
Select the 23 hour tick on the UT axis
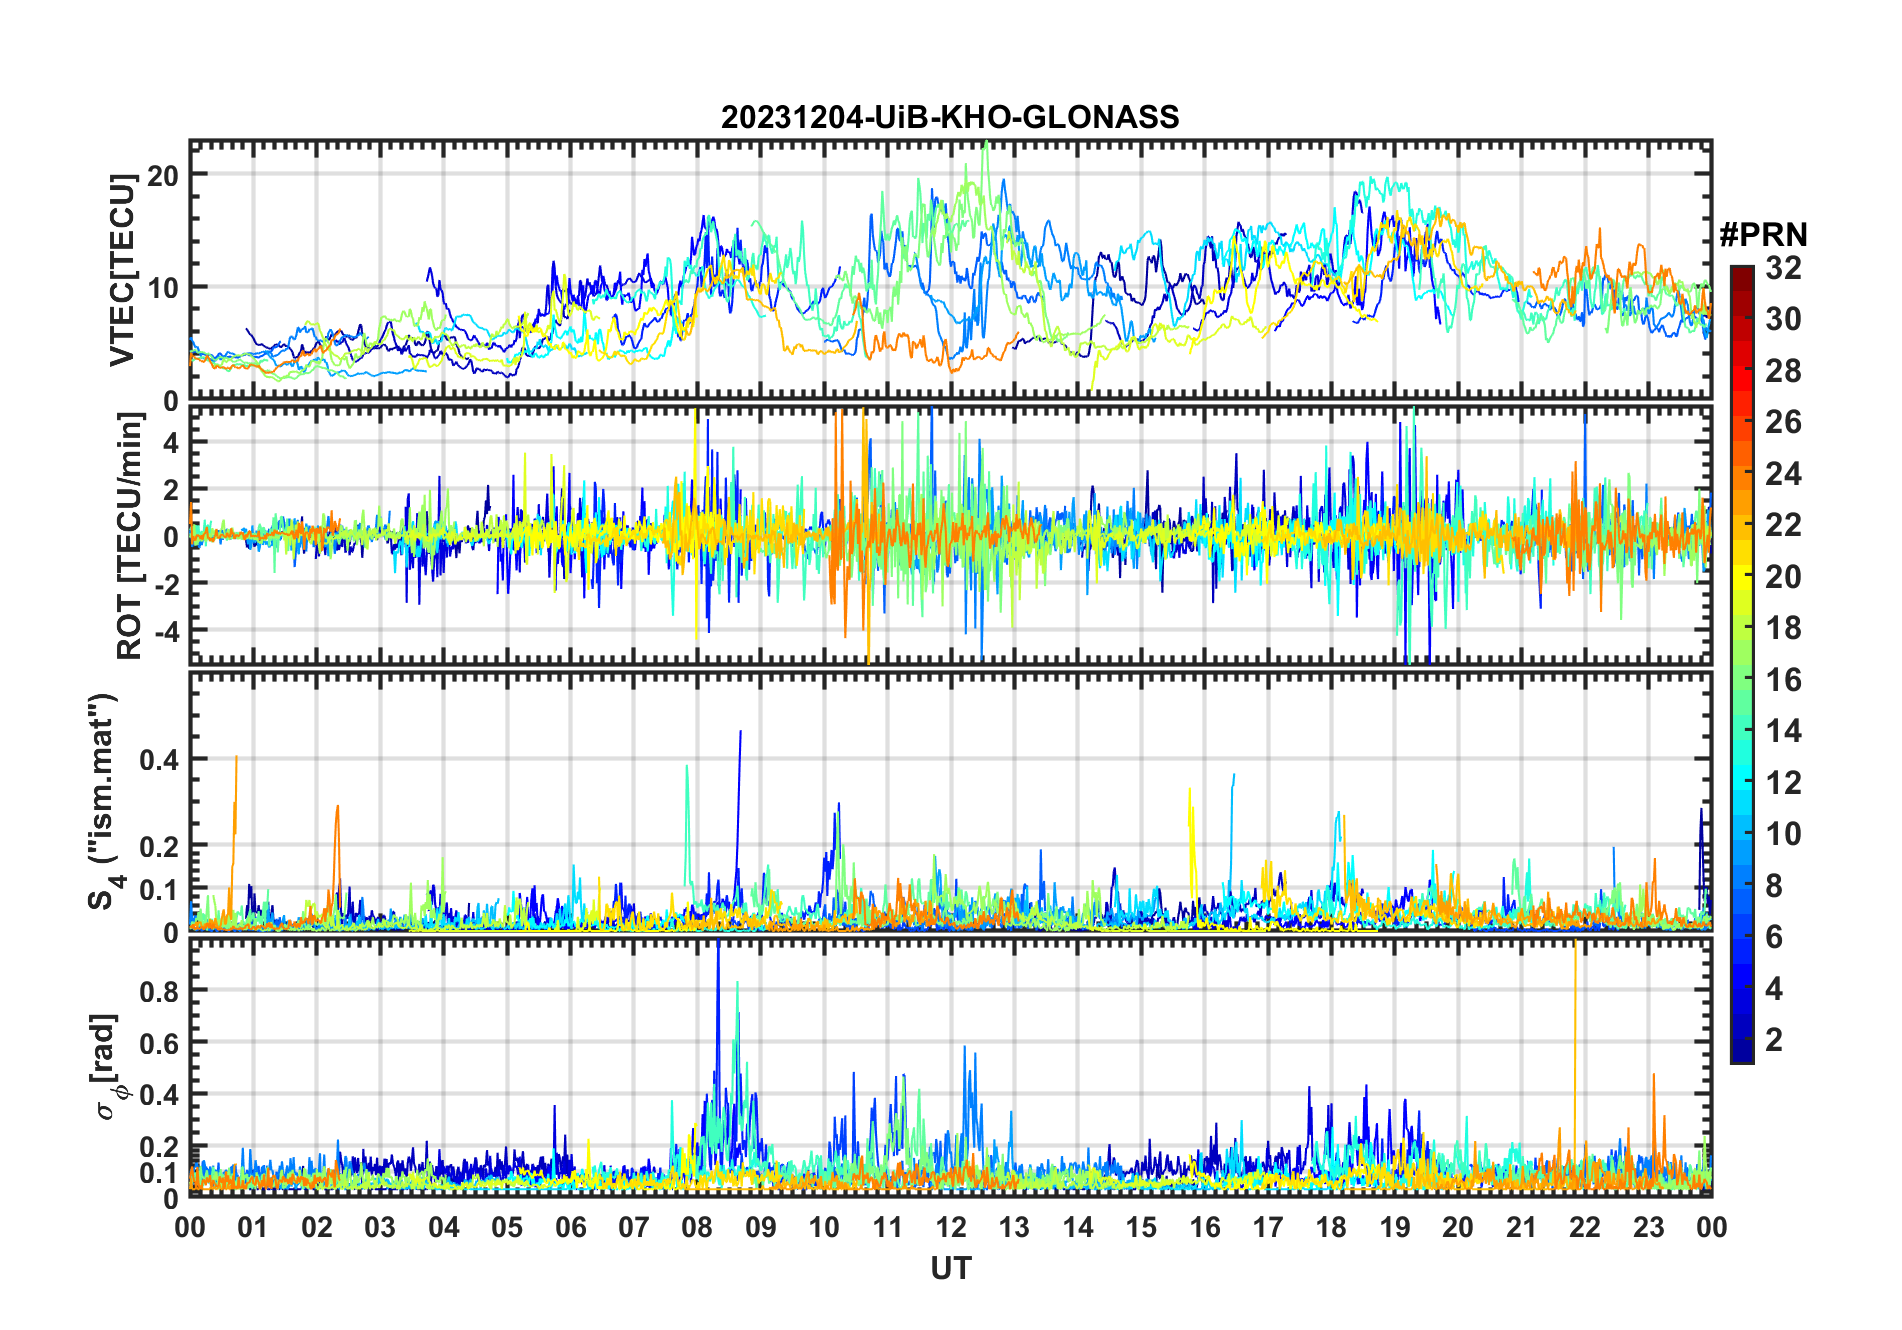(1648, 1227)
